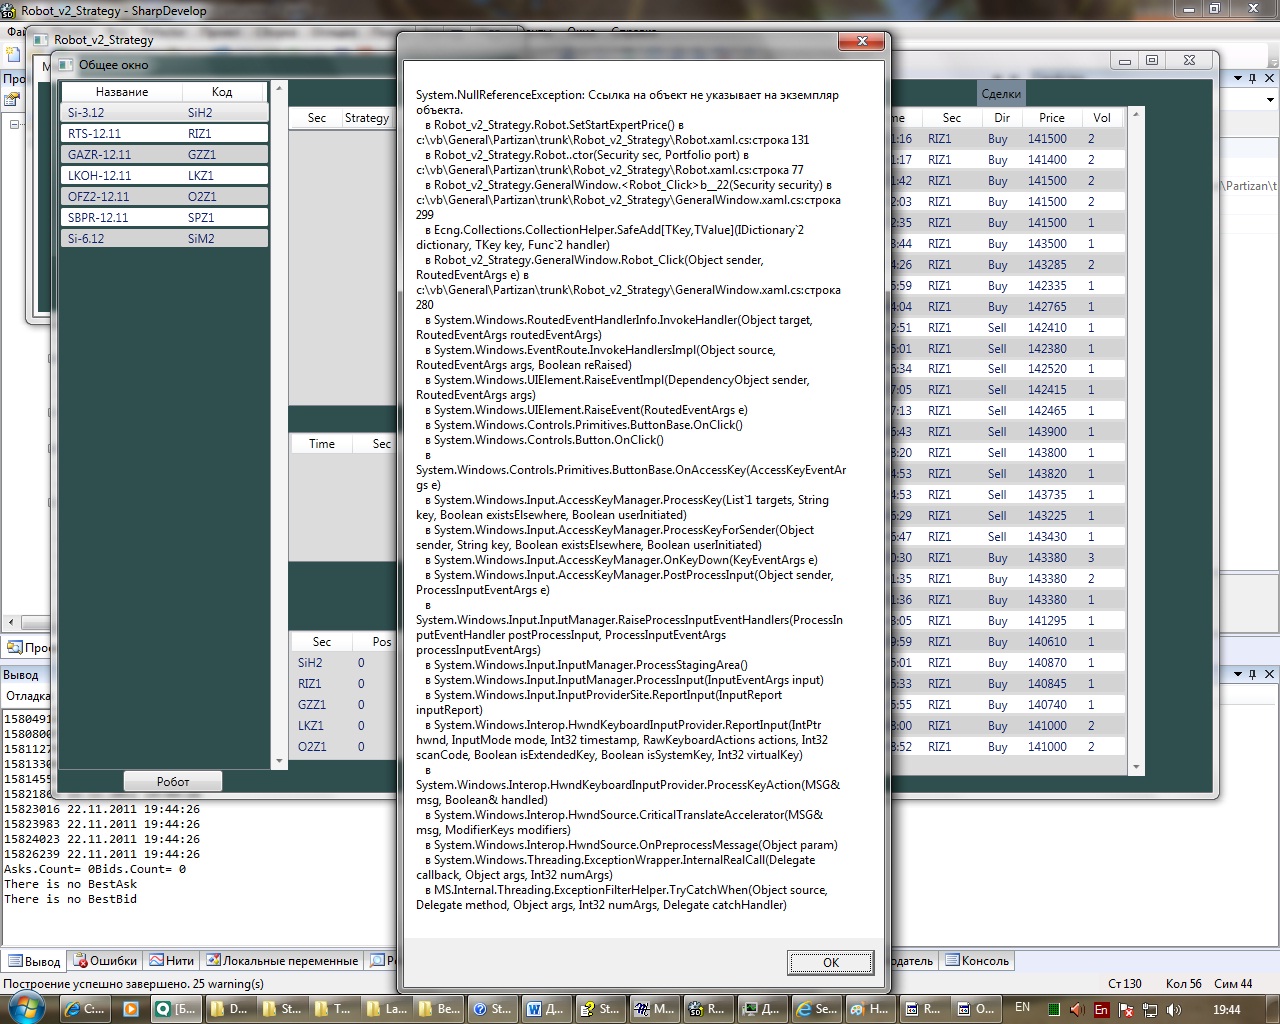Screen dimensions: 1280x1024
Task: Click Windows Start button
Action: coord(25,1008)
